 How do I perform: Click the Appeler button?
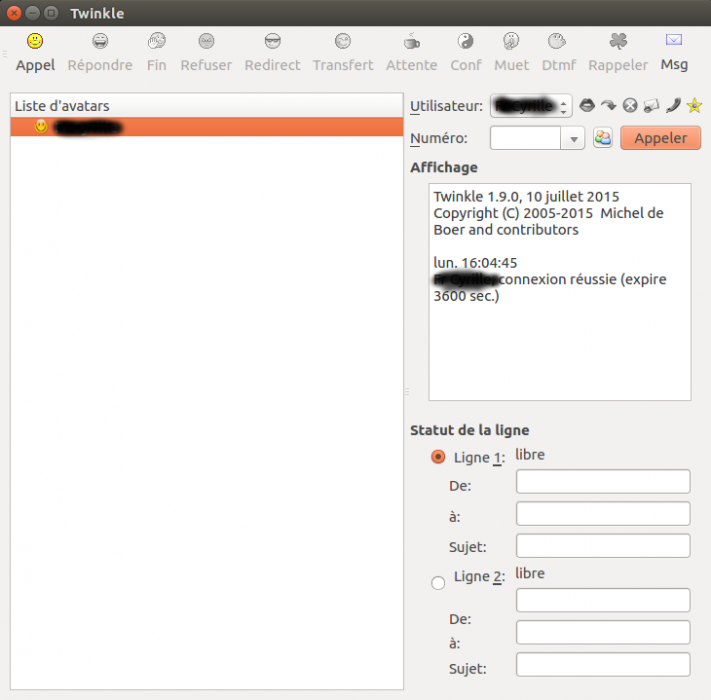pos(660,138)
